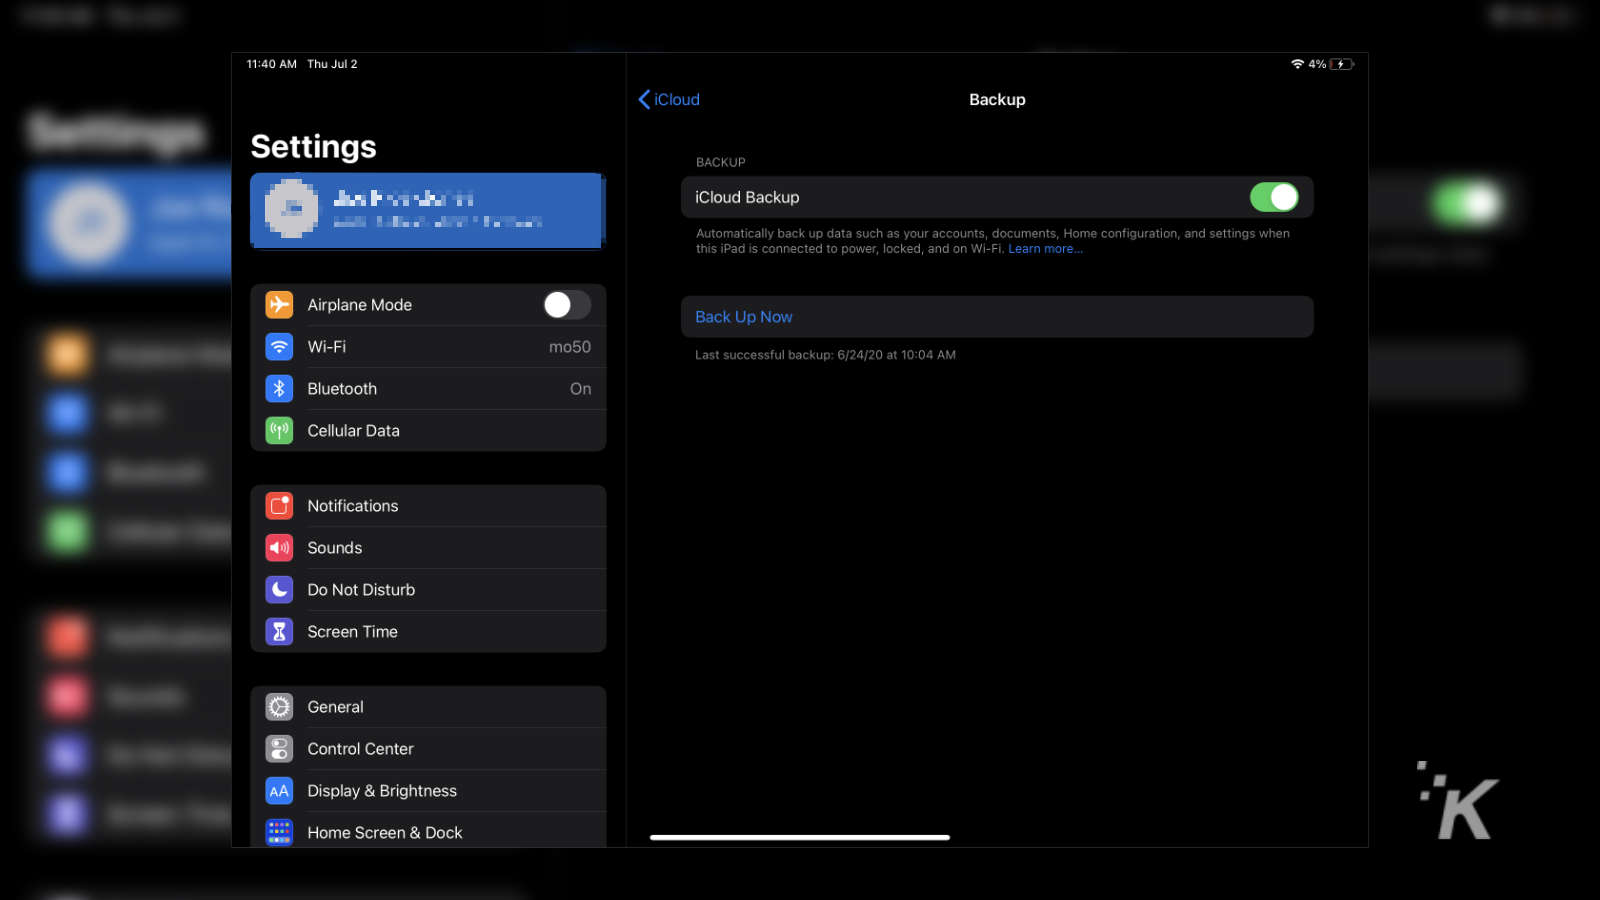Toggle the Airplane Mode switch
1600x900 pixels.
(x=567, y=305)
